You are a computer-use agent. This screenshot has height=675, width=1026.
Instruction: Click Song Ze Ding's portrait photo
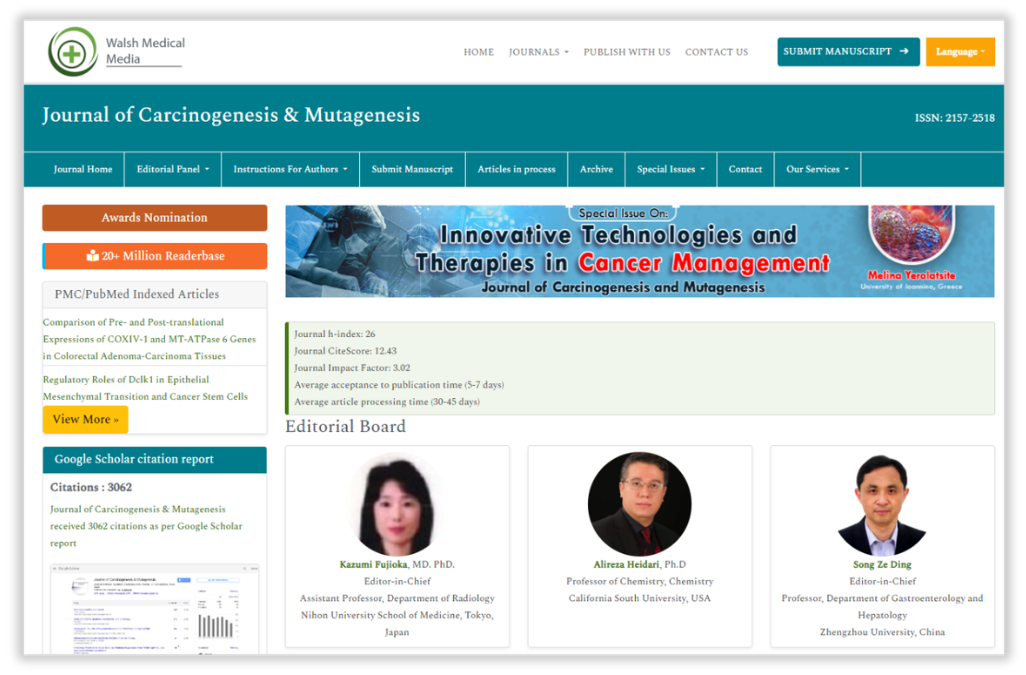pyautogui.click(x=881, y=504)
